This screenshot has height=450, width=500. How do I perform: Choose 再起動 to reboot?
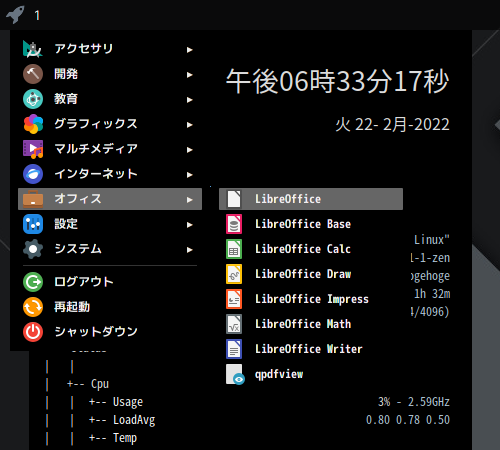pos(72,307)
